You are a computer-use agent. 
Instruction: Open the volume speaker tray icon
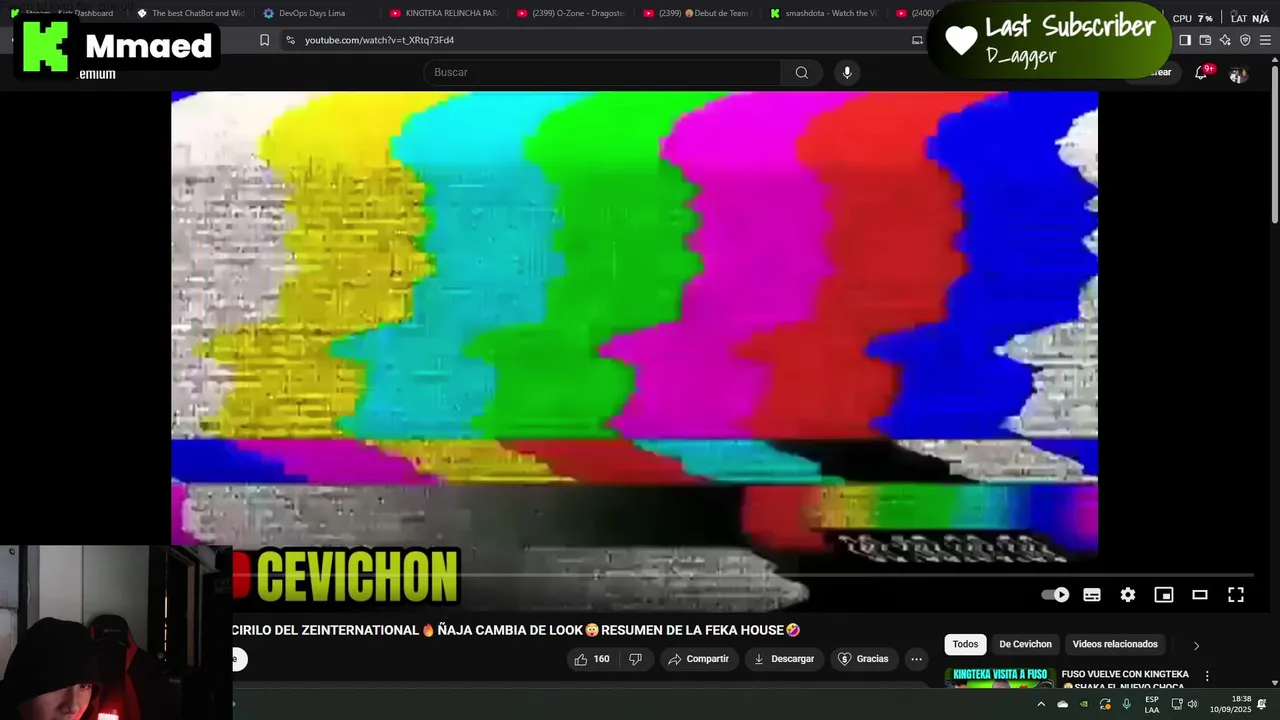(1192, 704)
